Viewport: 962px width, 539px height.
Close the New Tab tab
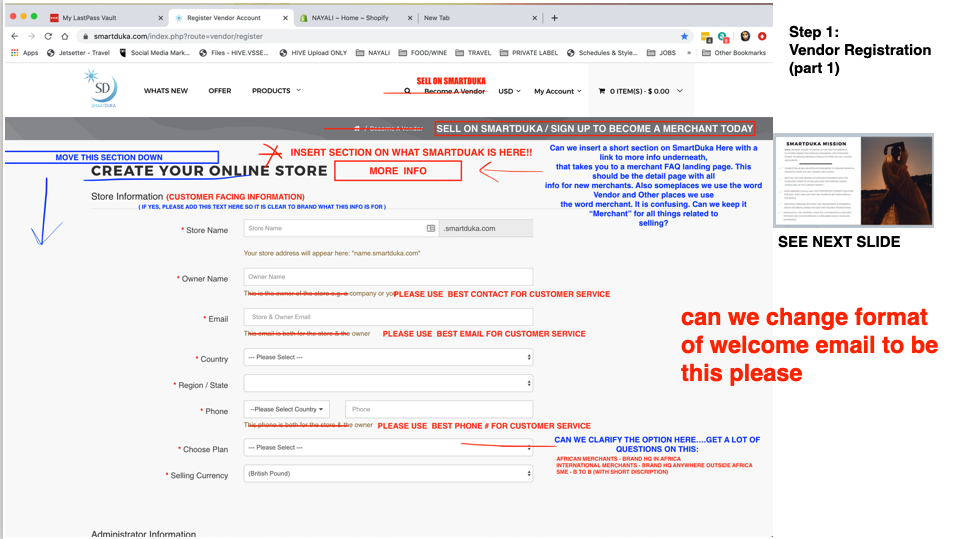[534, 18]
